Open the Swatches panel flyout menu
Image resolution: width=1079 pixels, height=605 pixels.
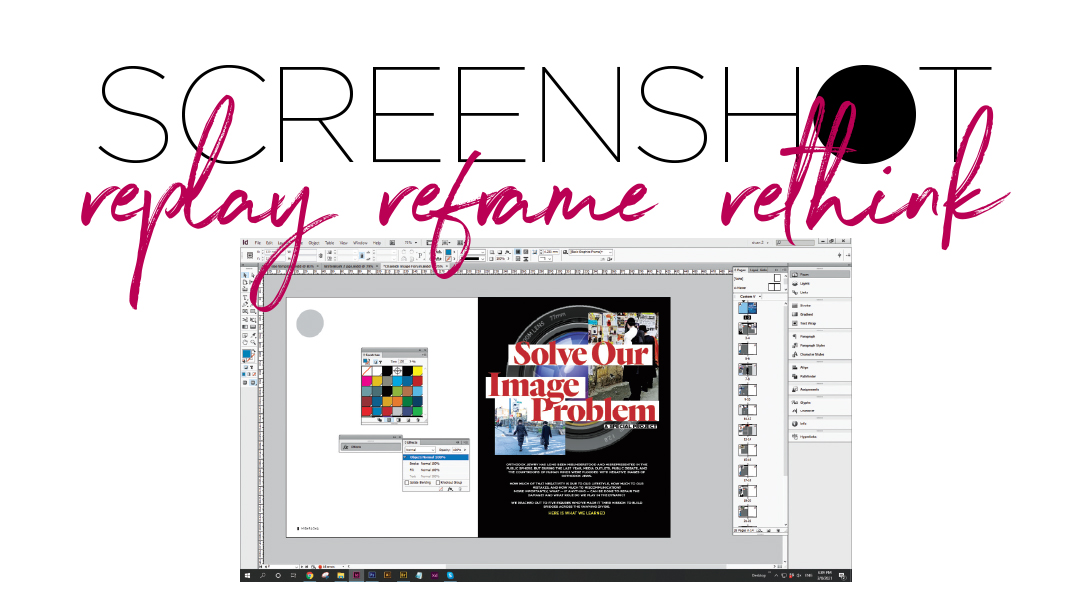coord(424,355)
